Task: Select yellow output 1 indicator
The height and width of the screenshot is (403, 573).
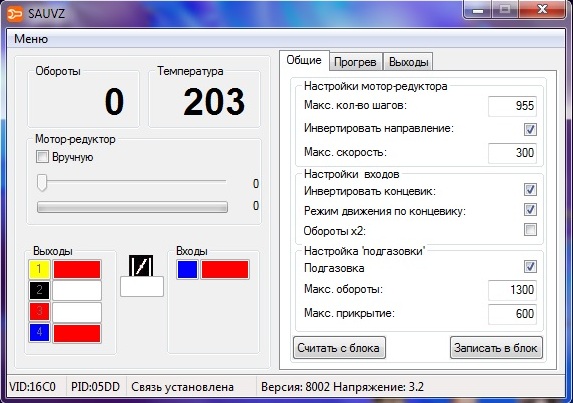Action: coord(39,270)
